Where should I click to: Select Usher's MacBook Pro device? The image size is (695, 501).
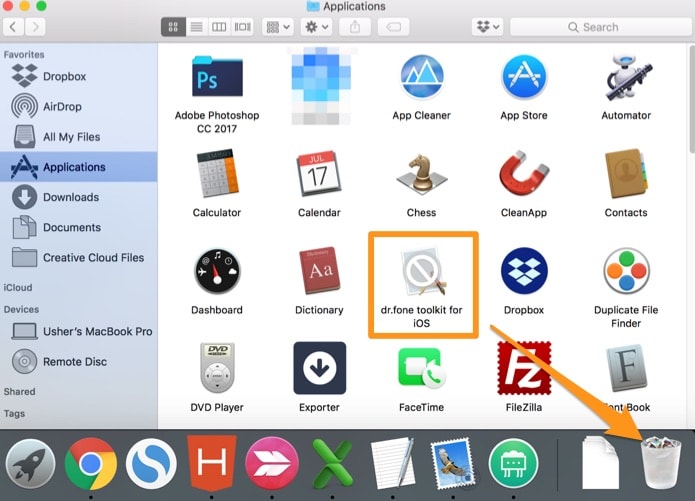(x=78, y=331)
